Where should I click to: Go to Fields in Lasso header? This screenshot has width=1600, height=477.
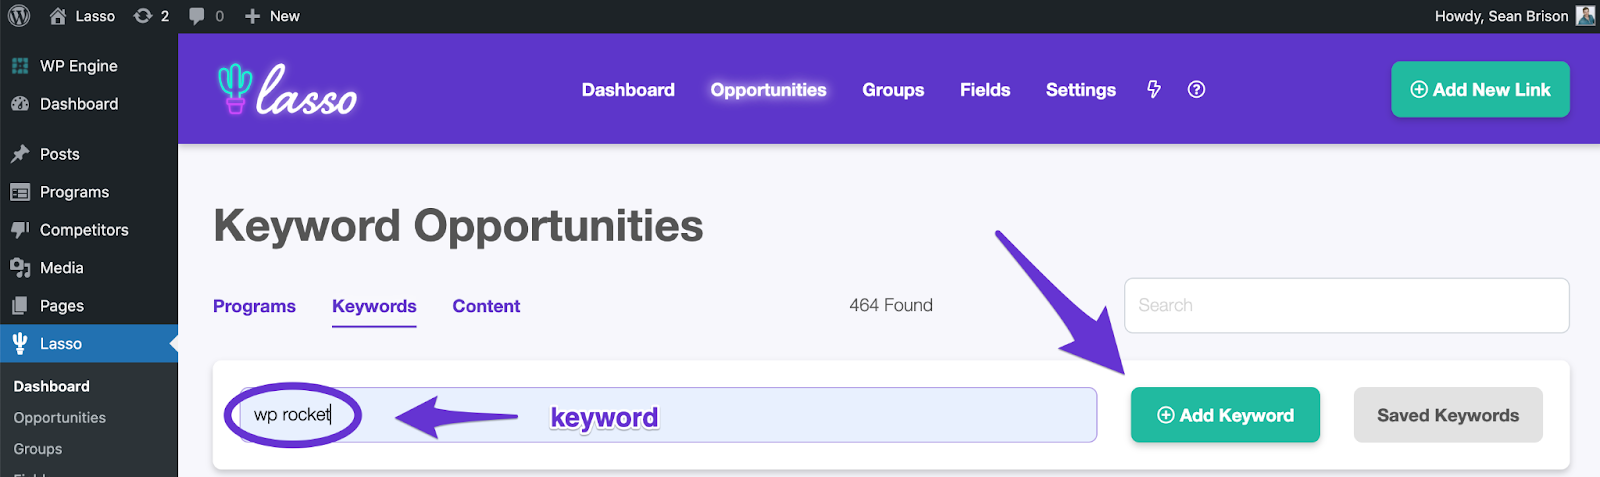[985, 89]
